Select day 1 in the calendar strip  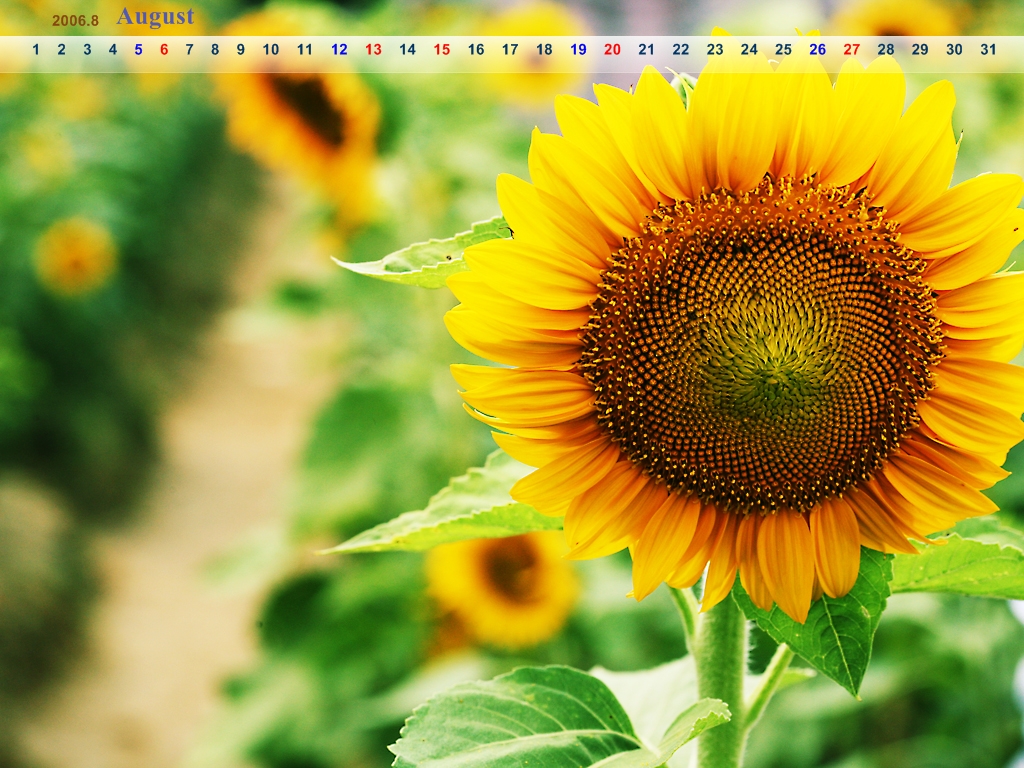coord(36,49)
